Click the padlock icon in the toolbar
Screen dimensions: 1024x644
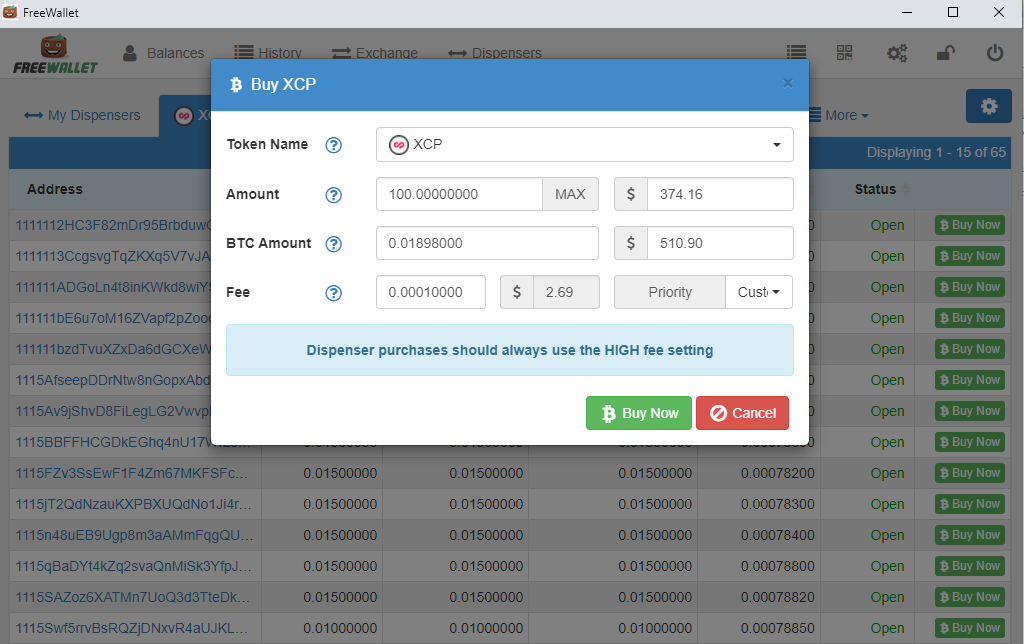click(x=946, y=52)
